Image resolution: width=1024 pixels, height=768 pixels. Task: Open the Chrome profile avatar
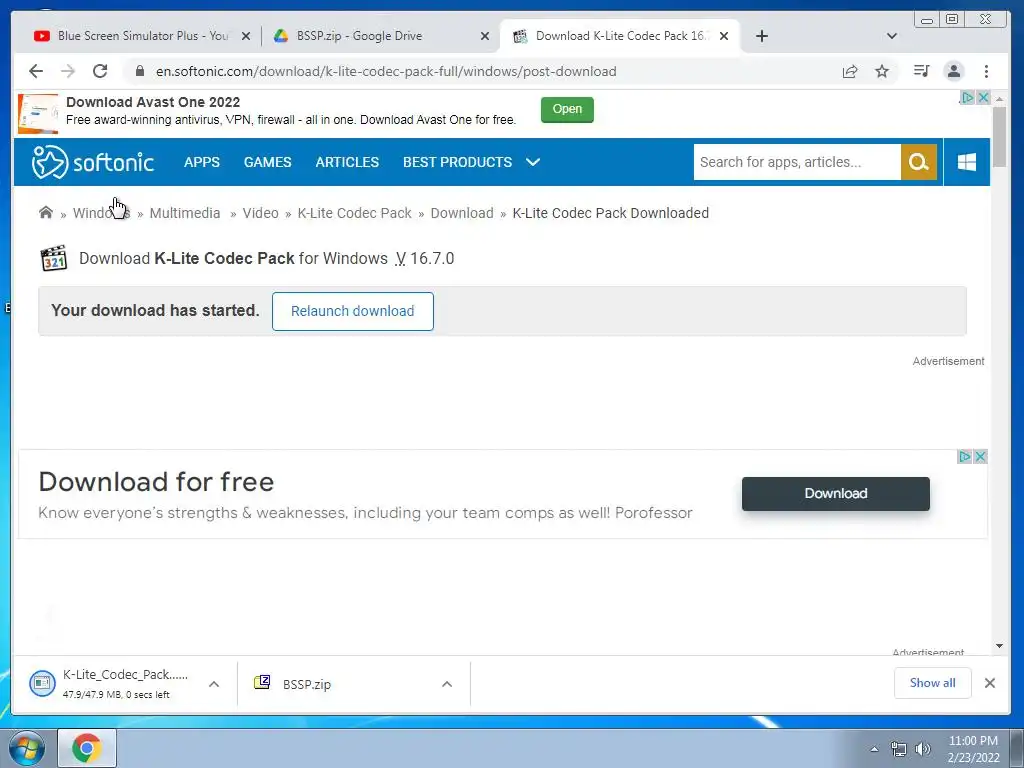coord(954,71)
